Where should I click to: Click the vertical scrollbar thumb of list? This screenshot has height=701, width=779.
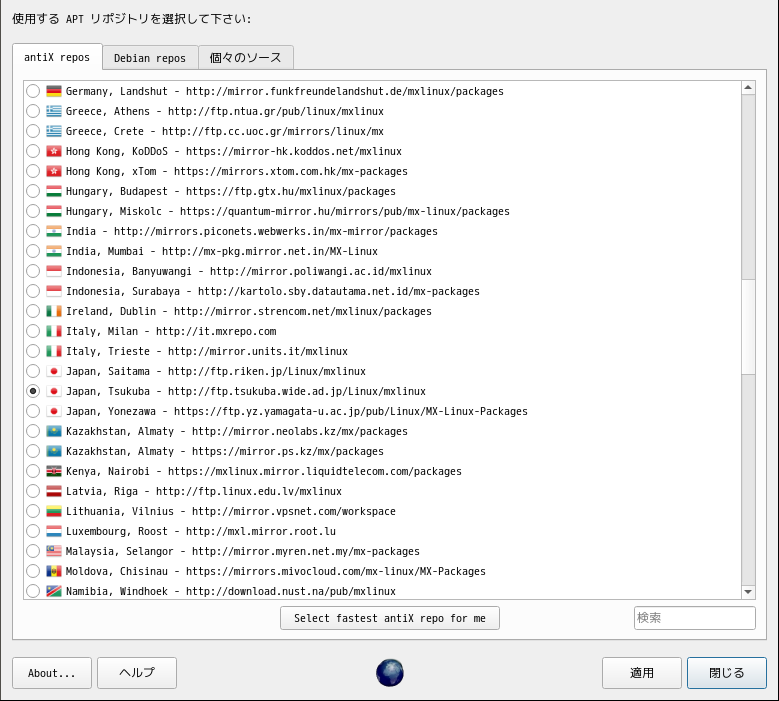coord(748,327)
